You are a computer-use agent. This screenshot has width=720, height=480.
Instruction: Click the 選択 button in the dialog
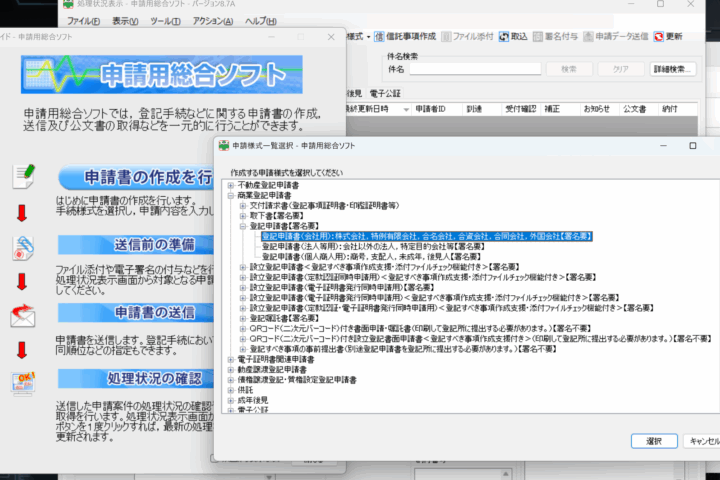[x=654, y=441]
